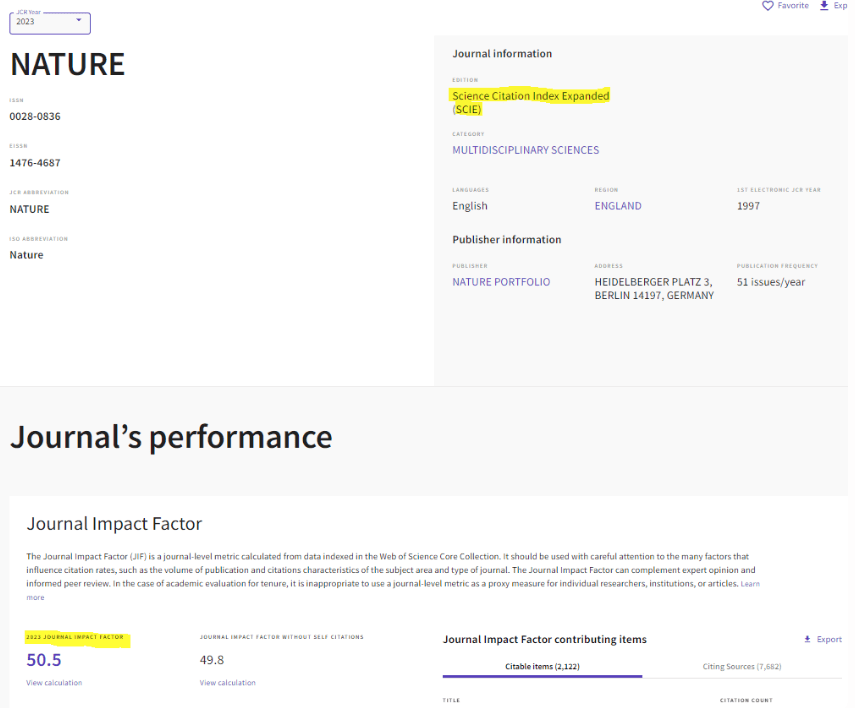Click the download icon beside Exp

pos(824,5)
